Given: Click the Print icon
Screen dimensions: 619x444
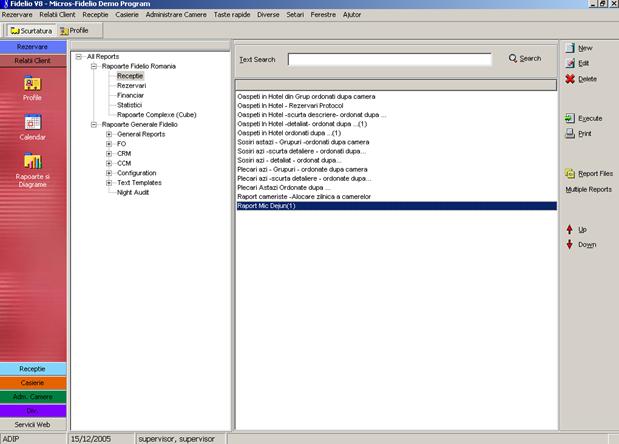Looking at the screenshot, I should [x=570, y=133].
